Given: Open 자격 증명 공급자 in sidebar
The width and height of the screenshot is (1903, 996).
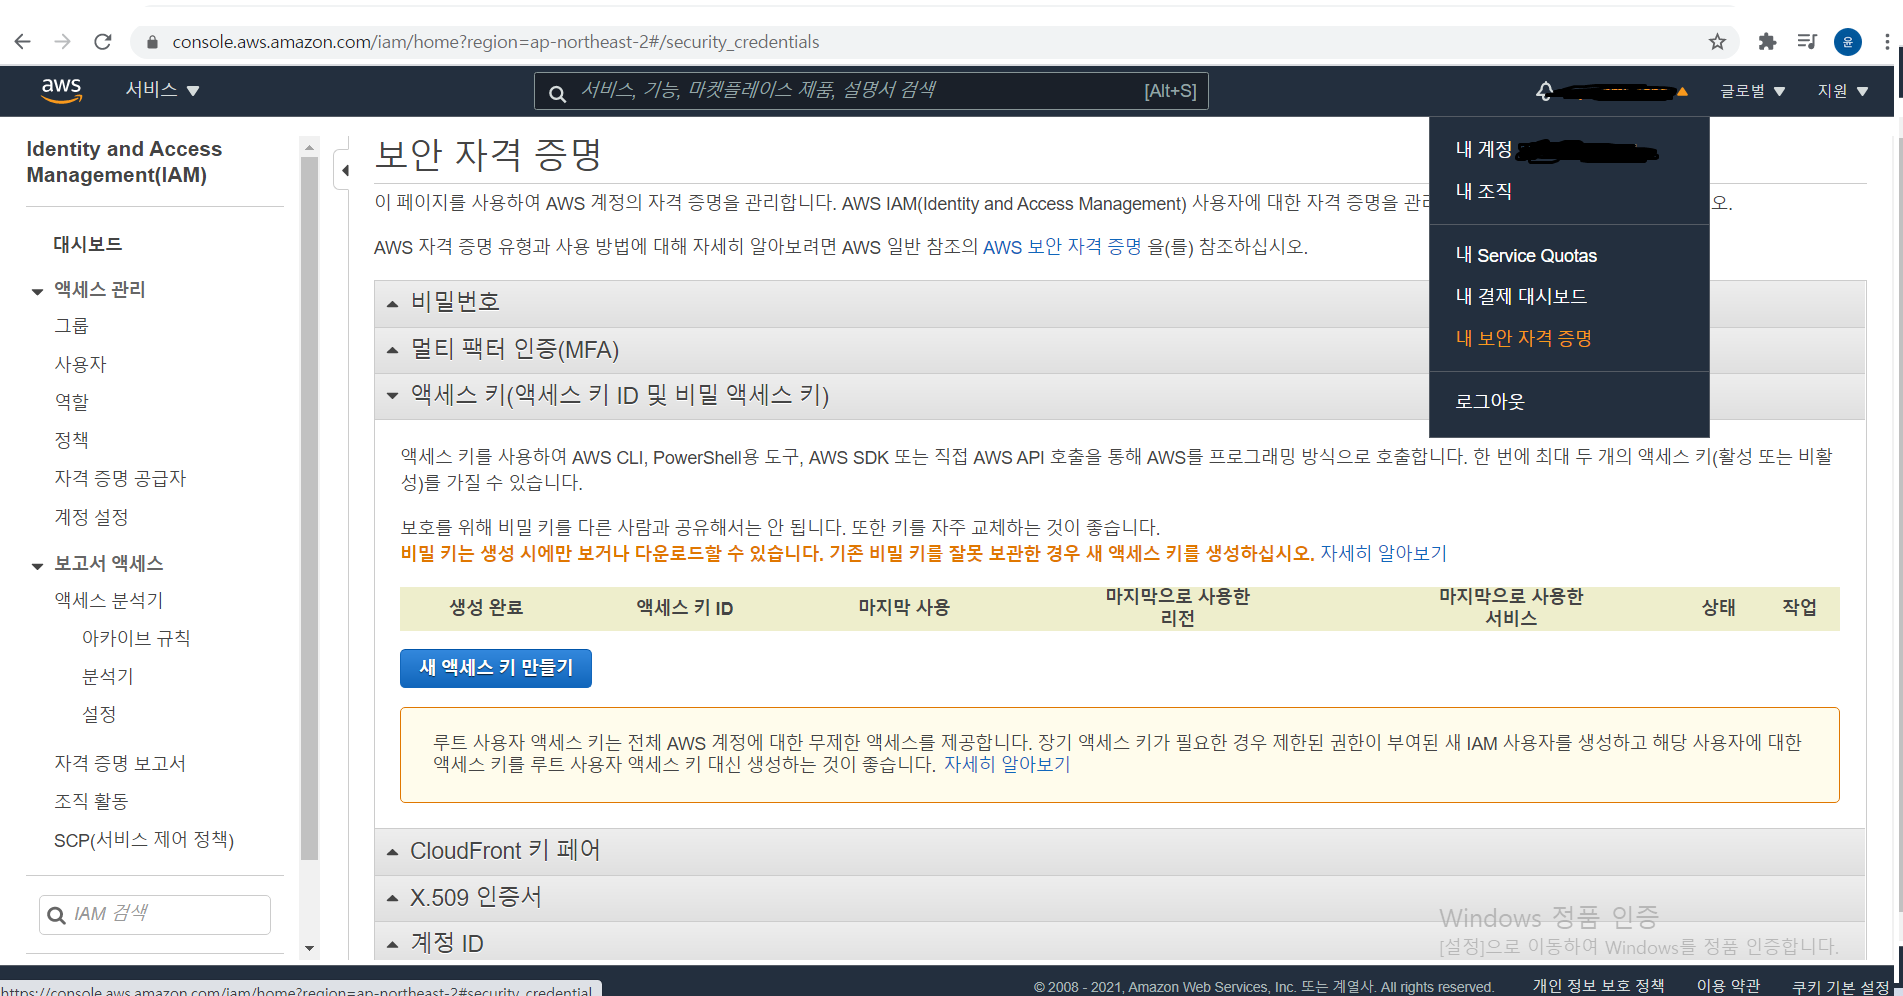Looking at the screenshot, I should click(120, 478).
